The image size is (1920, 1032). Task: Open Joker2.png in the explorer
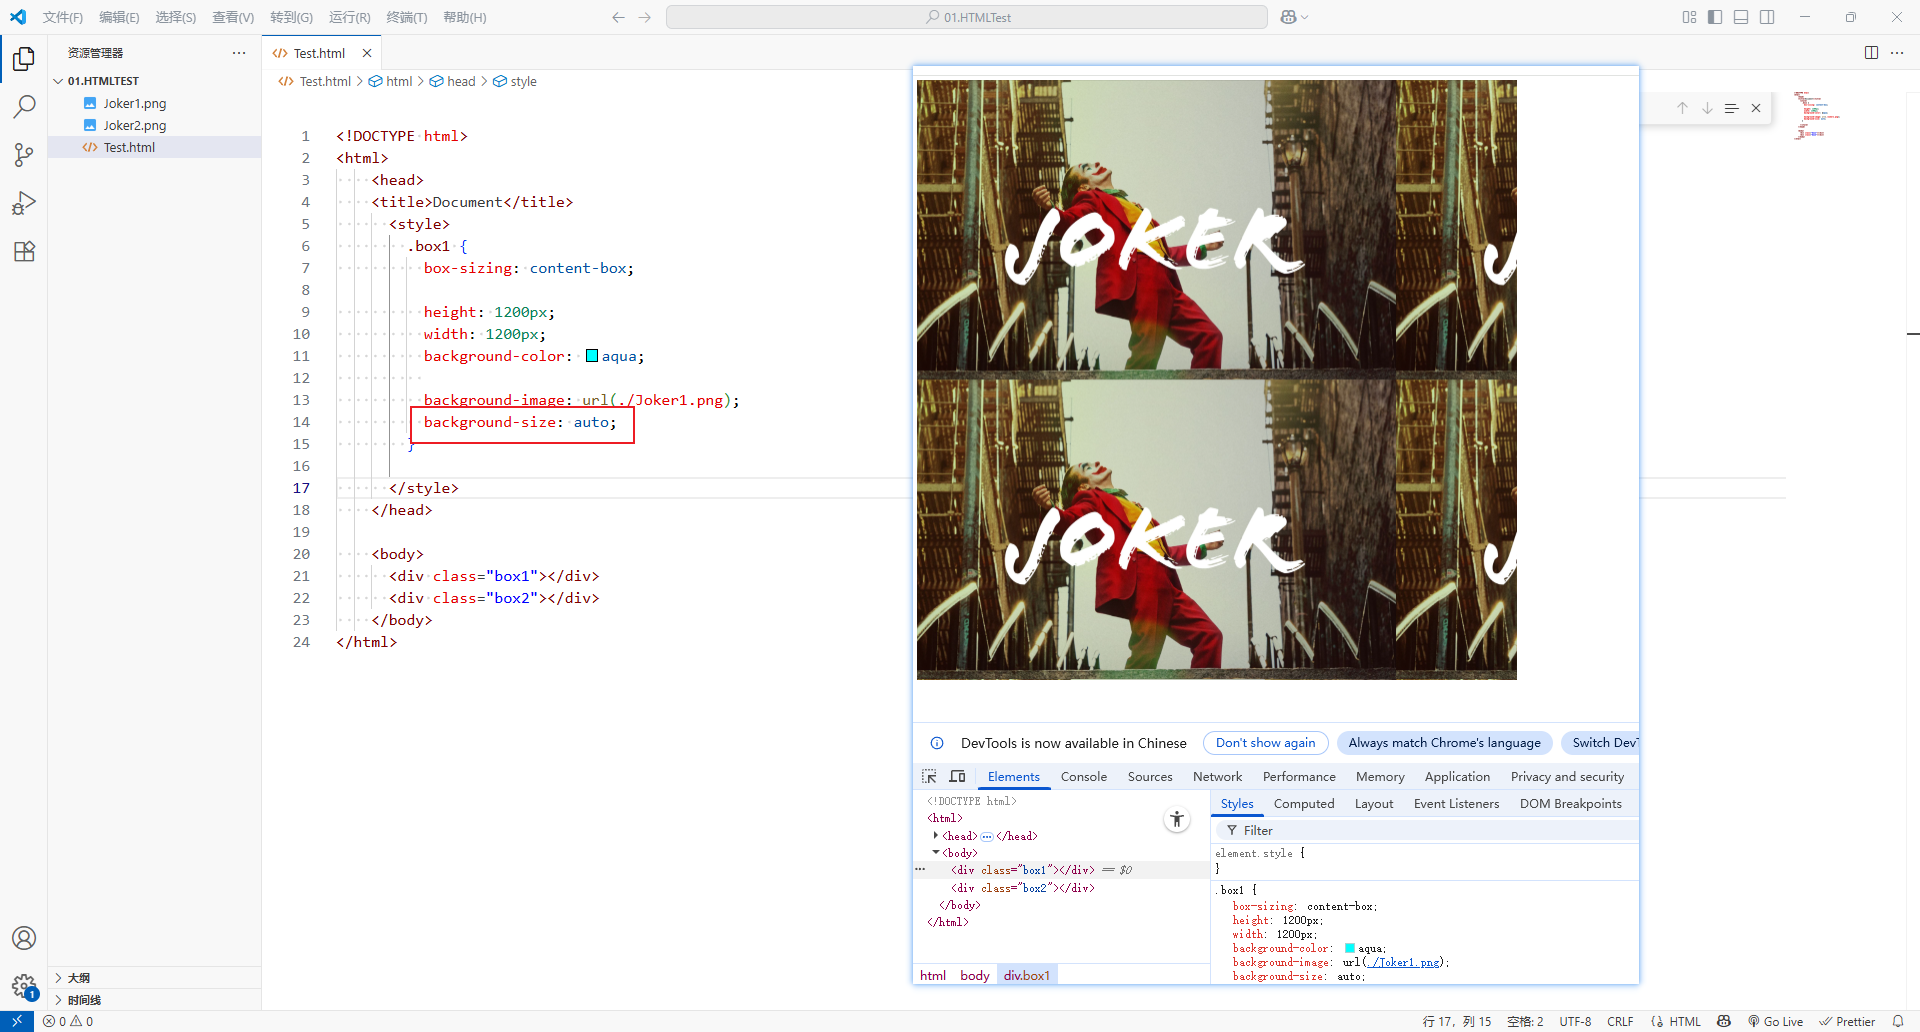[x=155, y=125]
